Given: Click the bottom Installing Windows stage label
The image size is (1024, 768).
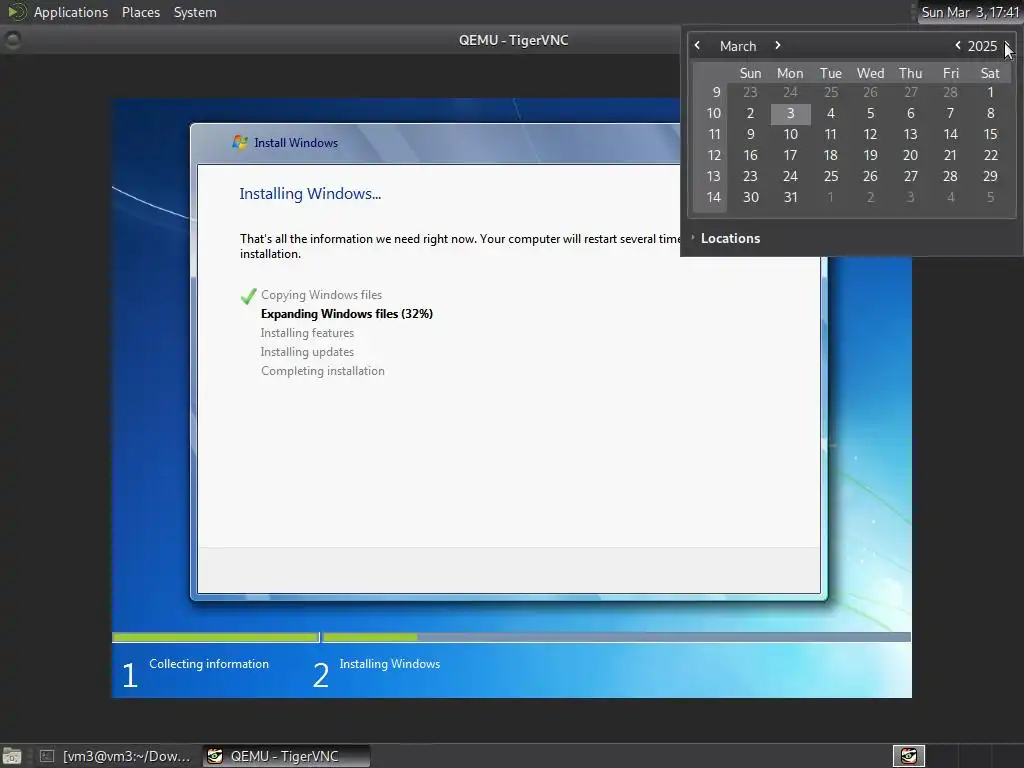Looking at the screenshot, I should tap(389, 664).
